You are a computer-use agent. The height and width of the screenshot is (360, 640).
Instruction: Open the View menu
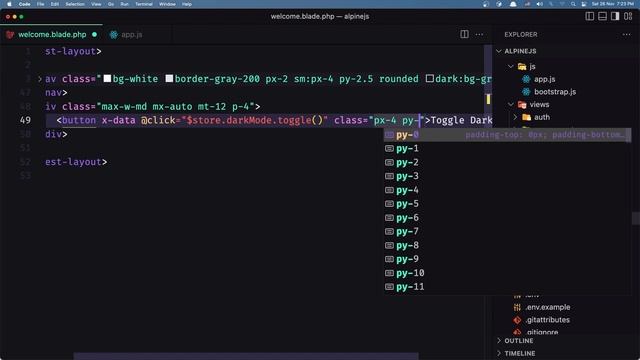[96, 4]
